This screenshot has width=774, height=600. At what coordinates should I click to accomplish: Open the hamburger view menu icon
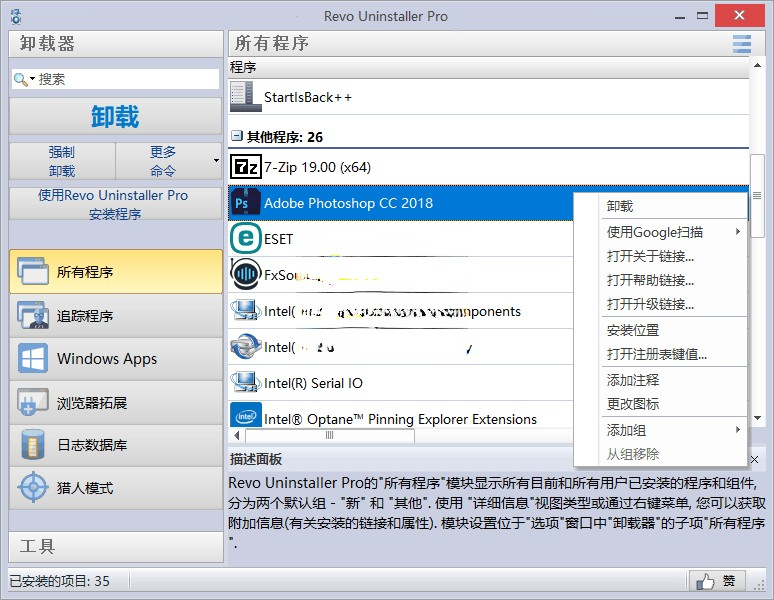coord(741,43)
